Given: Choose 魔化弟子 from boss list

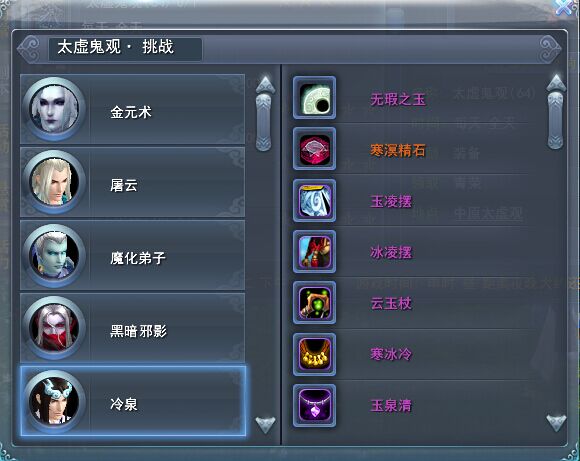Looking at the screenshot, I should pos(132,255).
